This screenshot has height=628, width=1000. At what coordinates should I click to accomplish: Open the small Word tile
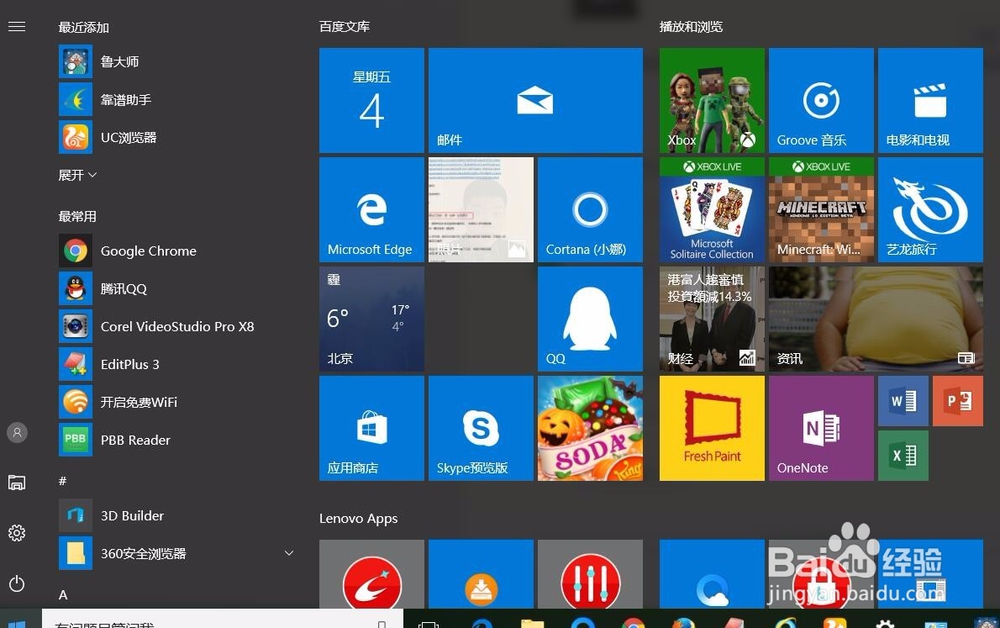coord(903,401)
